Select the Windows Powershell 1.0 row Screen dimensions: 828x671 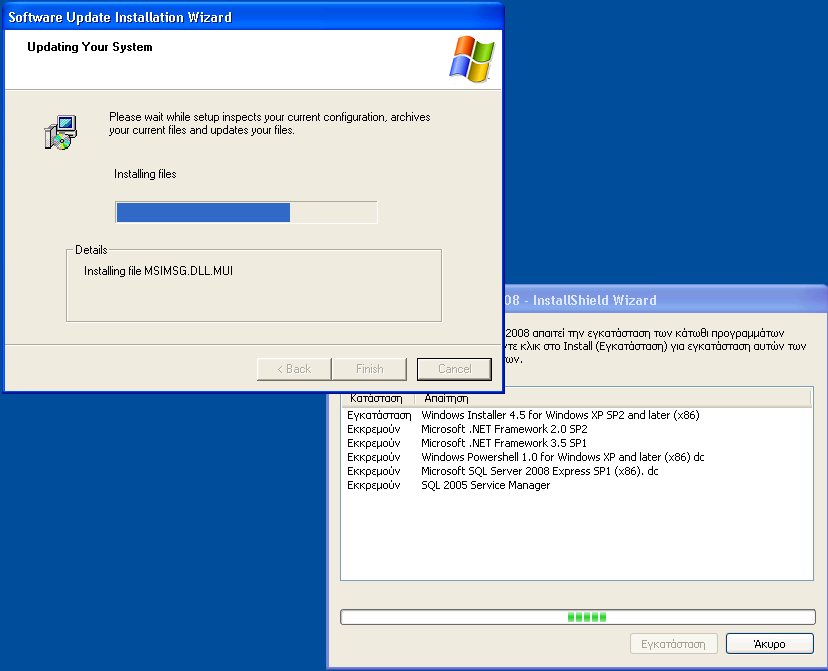(x=577, y=457)
